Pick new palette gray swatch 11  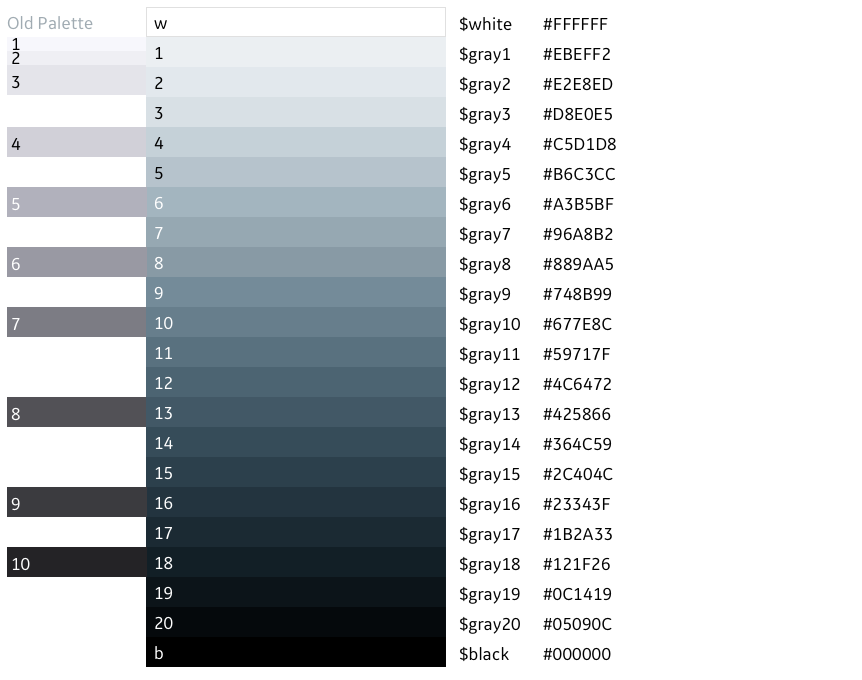pyautogui.click(x=296, y=352)
